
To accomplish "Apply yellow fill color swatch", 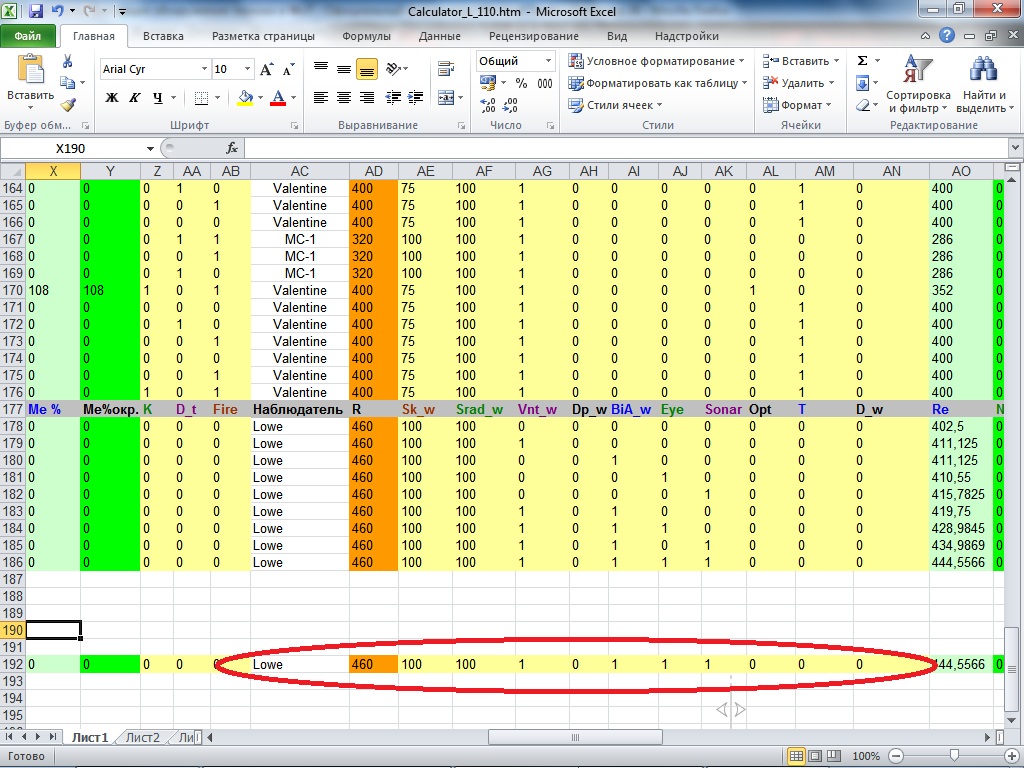I will pyautogui.click(x=246, y=98).
